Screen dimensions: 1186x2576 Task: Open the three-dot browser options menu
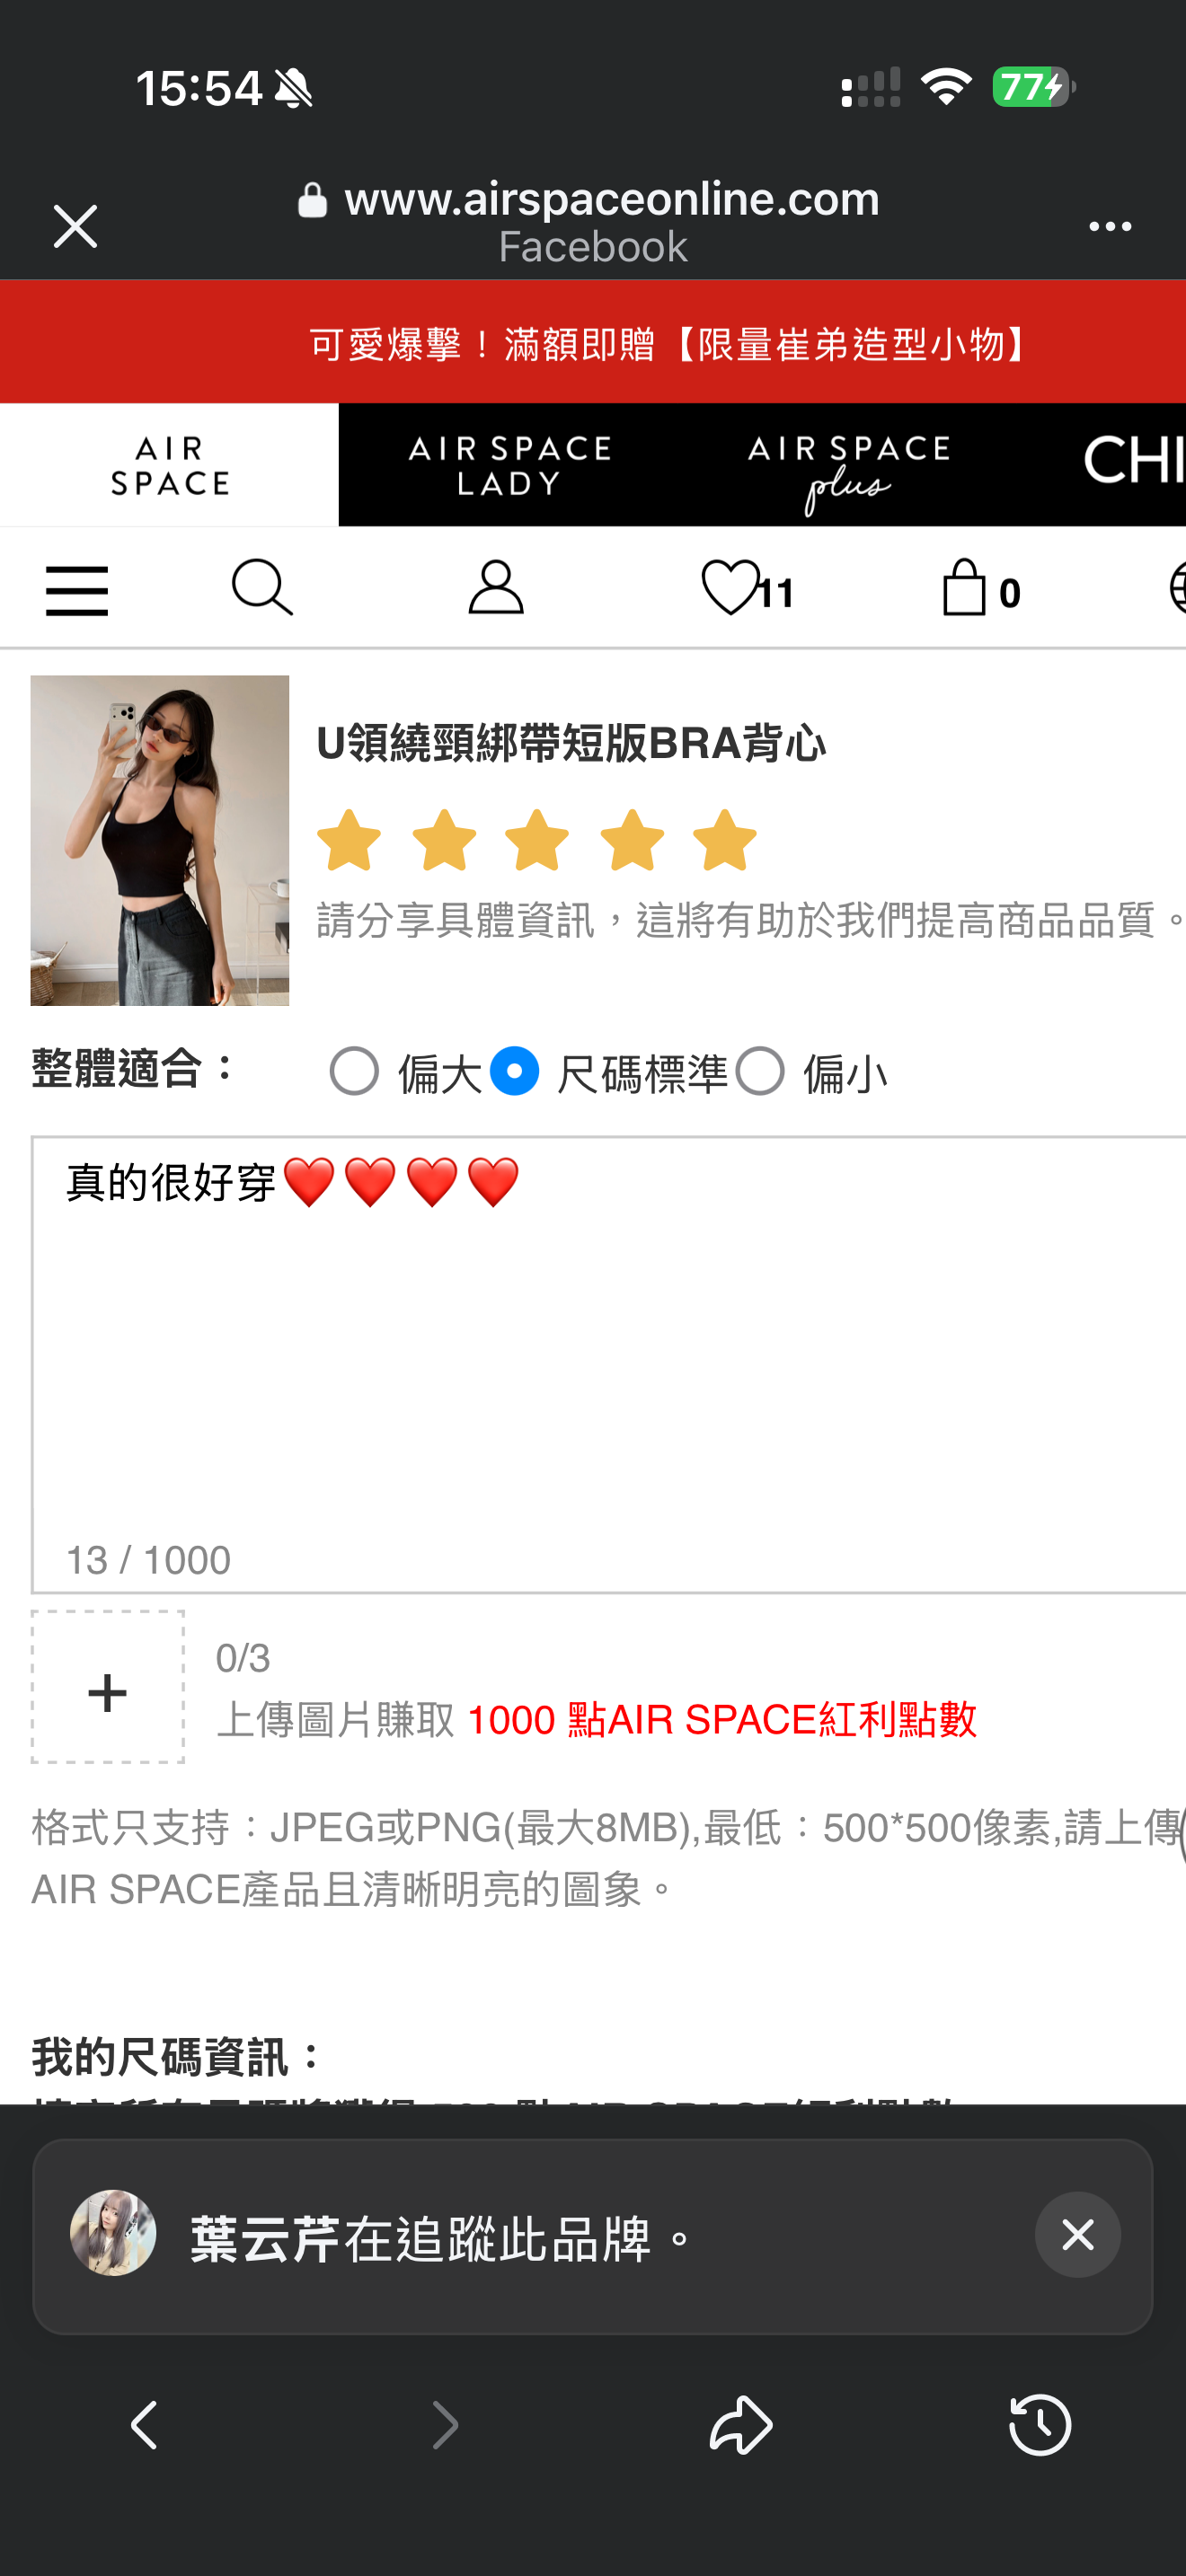tap(1110, 227)
